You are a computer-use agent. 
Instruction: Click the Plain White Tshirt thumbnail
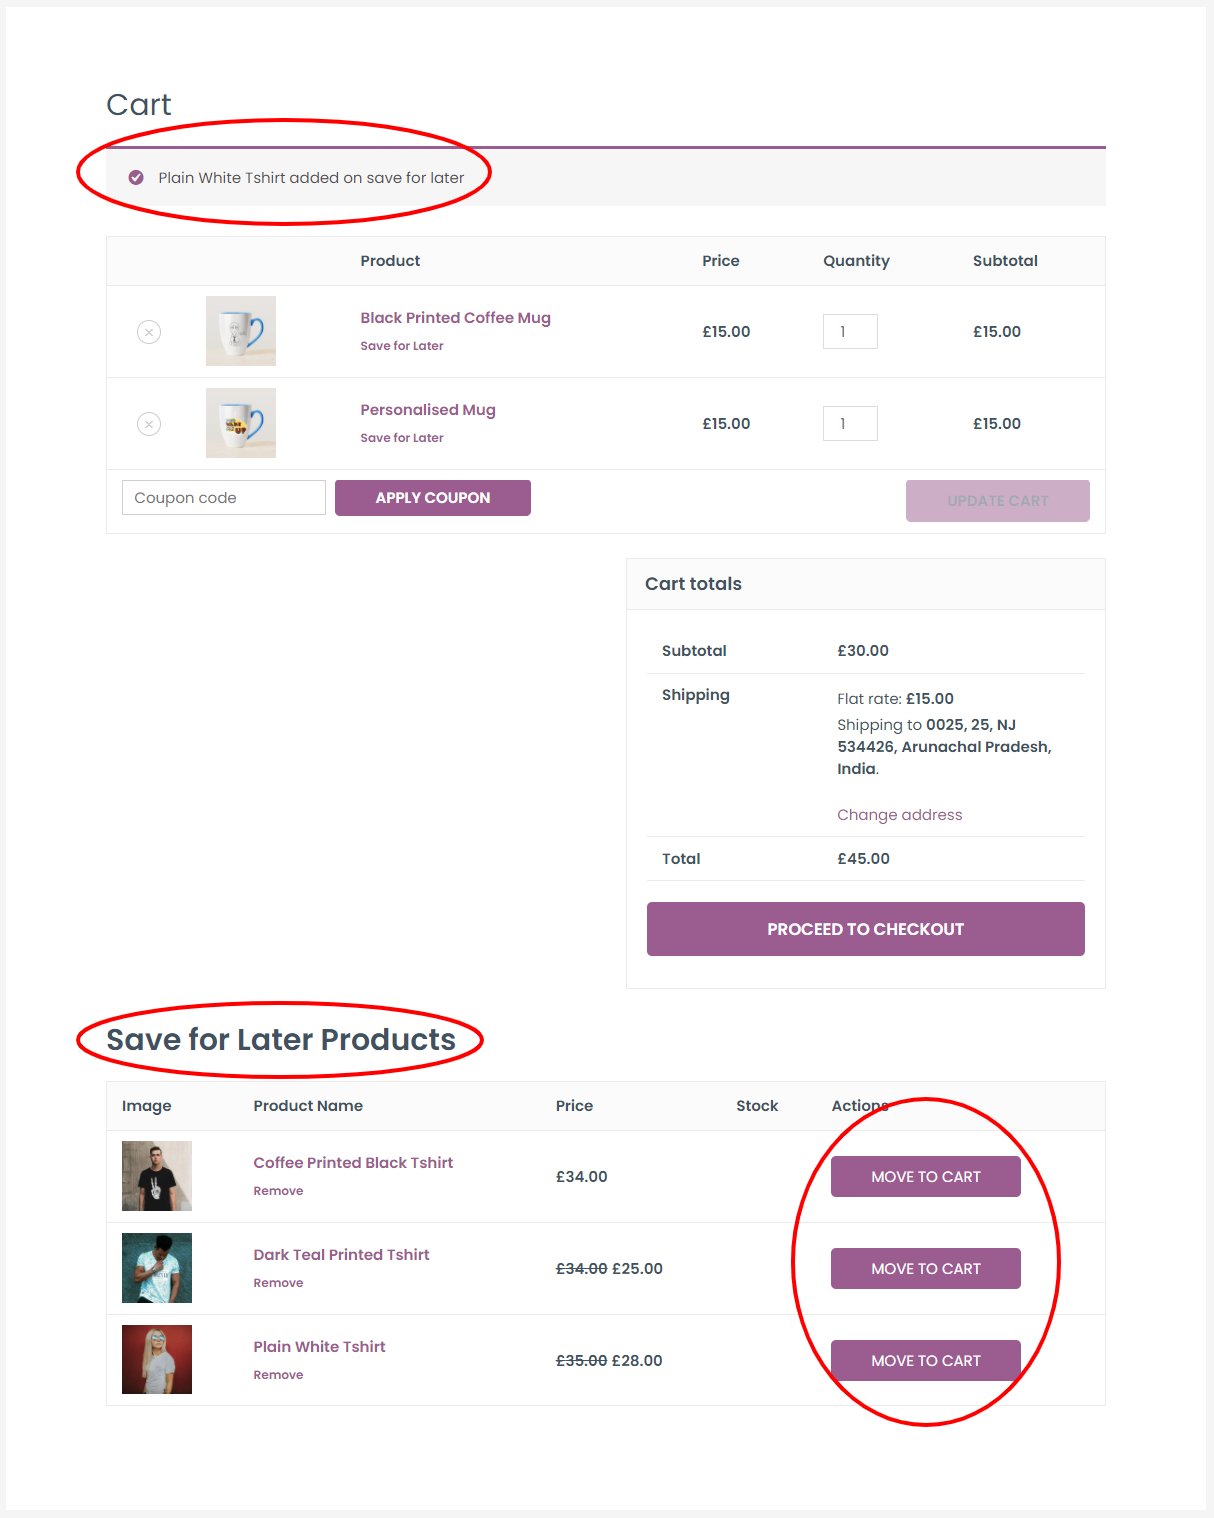tap(157, 1360)
